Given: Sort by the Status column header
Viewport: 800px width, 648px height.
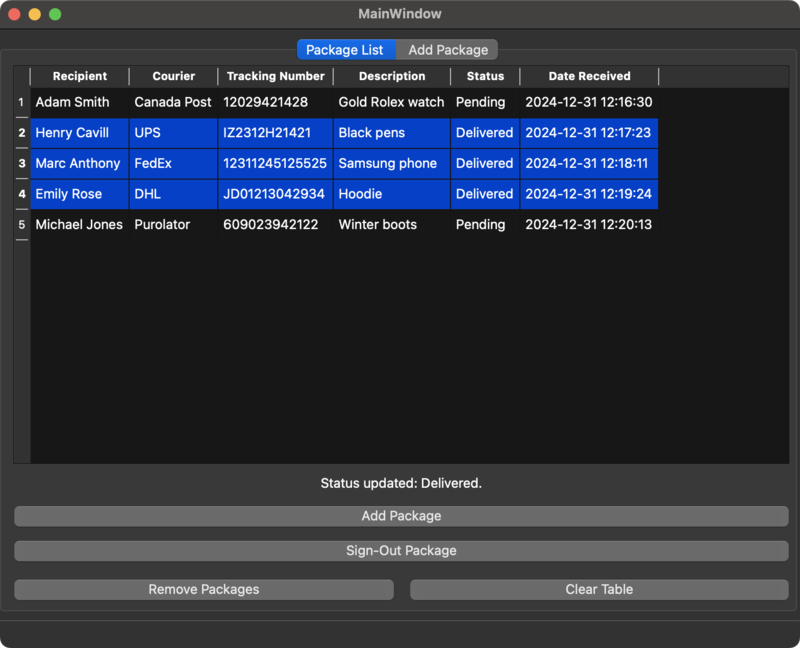Looking at the screenshot, I should (485, 76).
